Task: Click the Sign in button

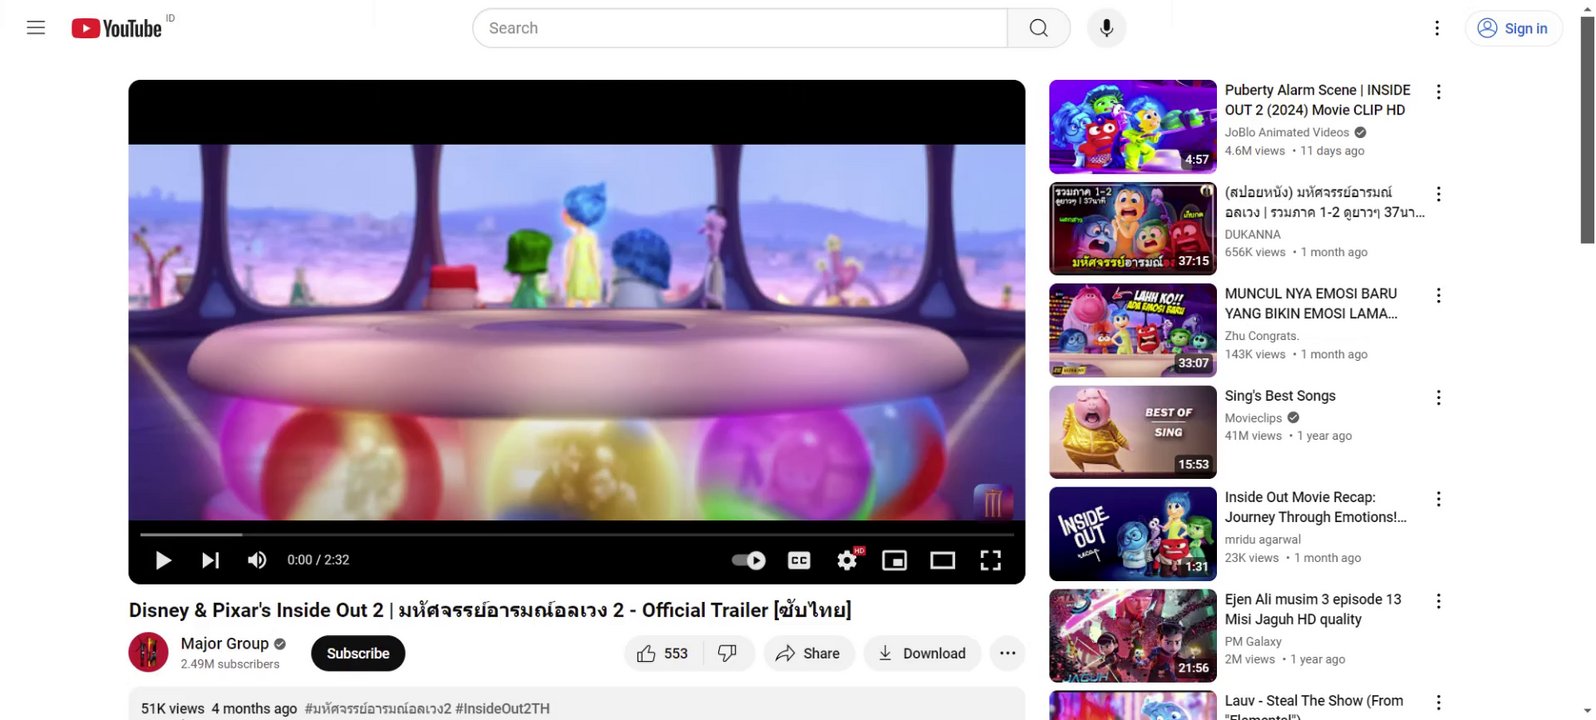Action: tap(1513, 28)
